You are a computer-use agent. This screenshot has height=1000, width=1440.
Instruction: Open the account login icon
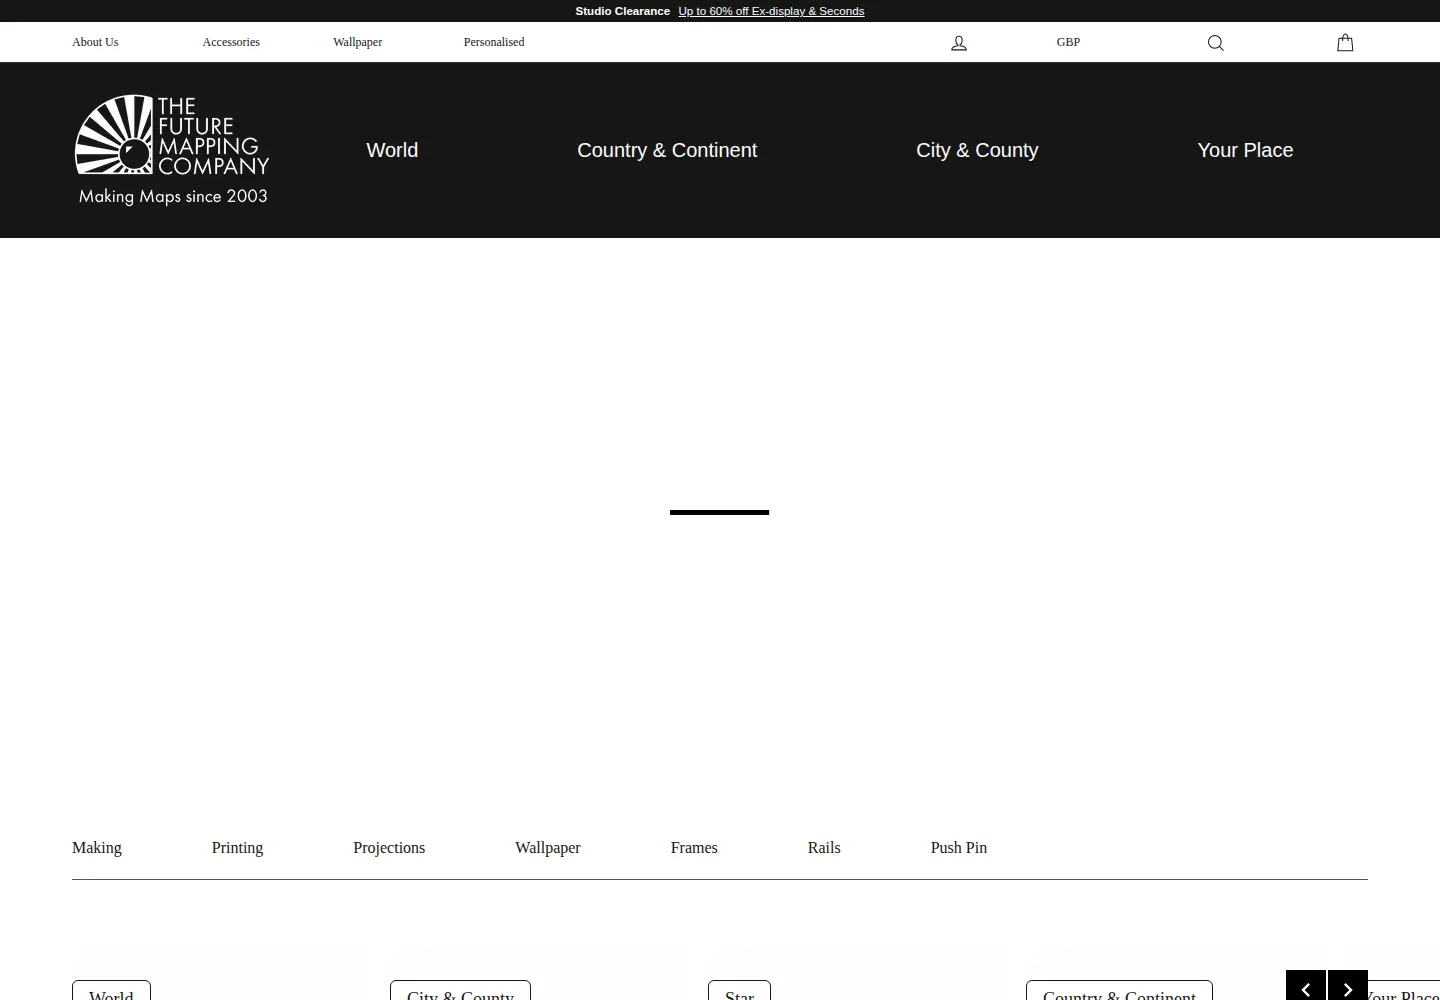pos(959,42)
